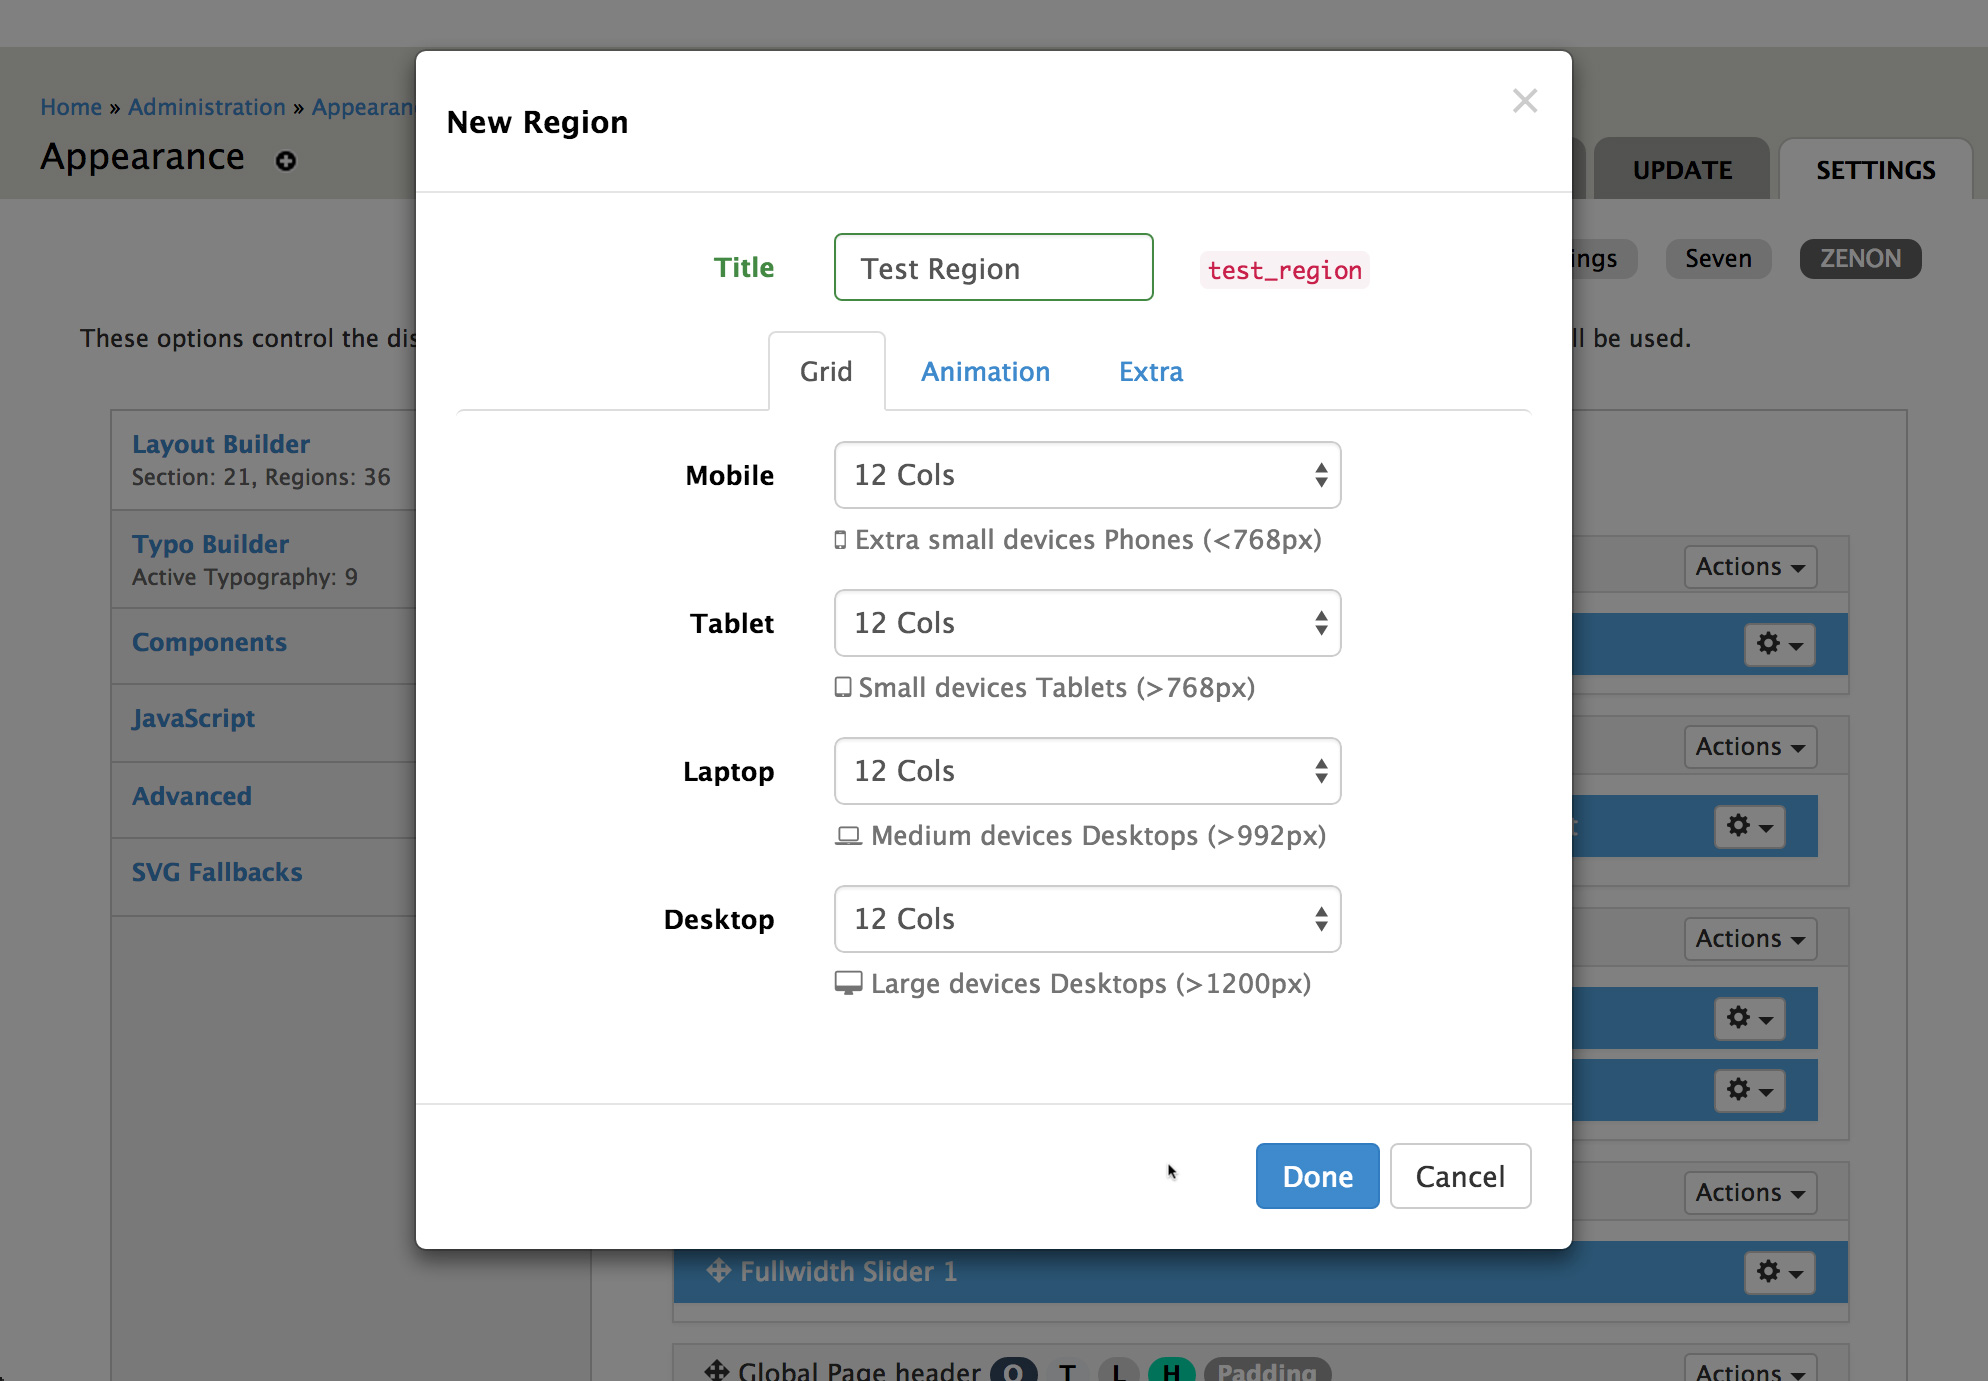Open the Desktop columns dropdown
This screenshot has width=1988, height=1381.
pos(1087,919)
